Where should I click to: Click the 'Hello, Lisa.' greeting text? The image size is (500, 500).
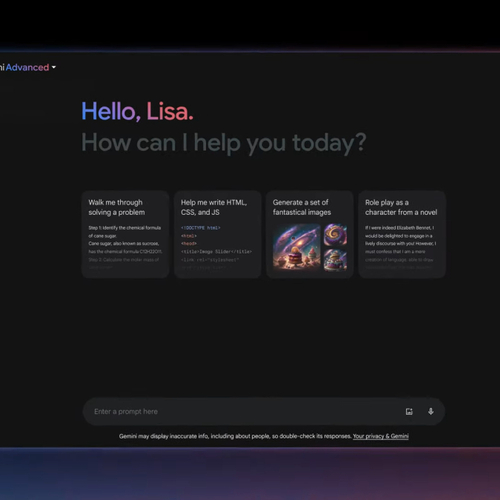pos(137,112)
